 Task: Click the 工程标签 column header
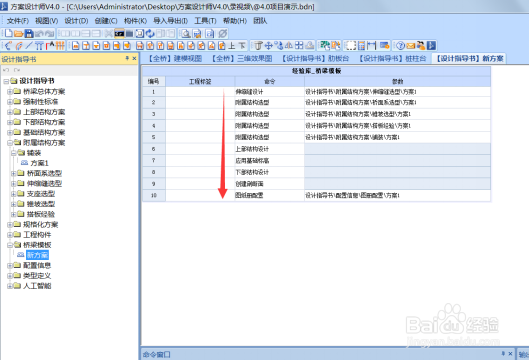click(200, 81)
